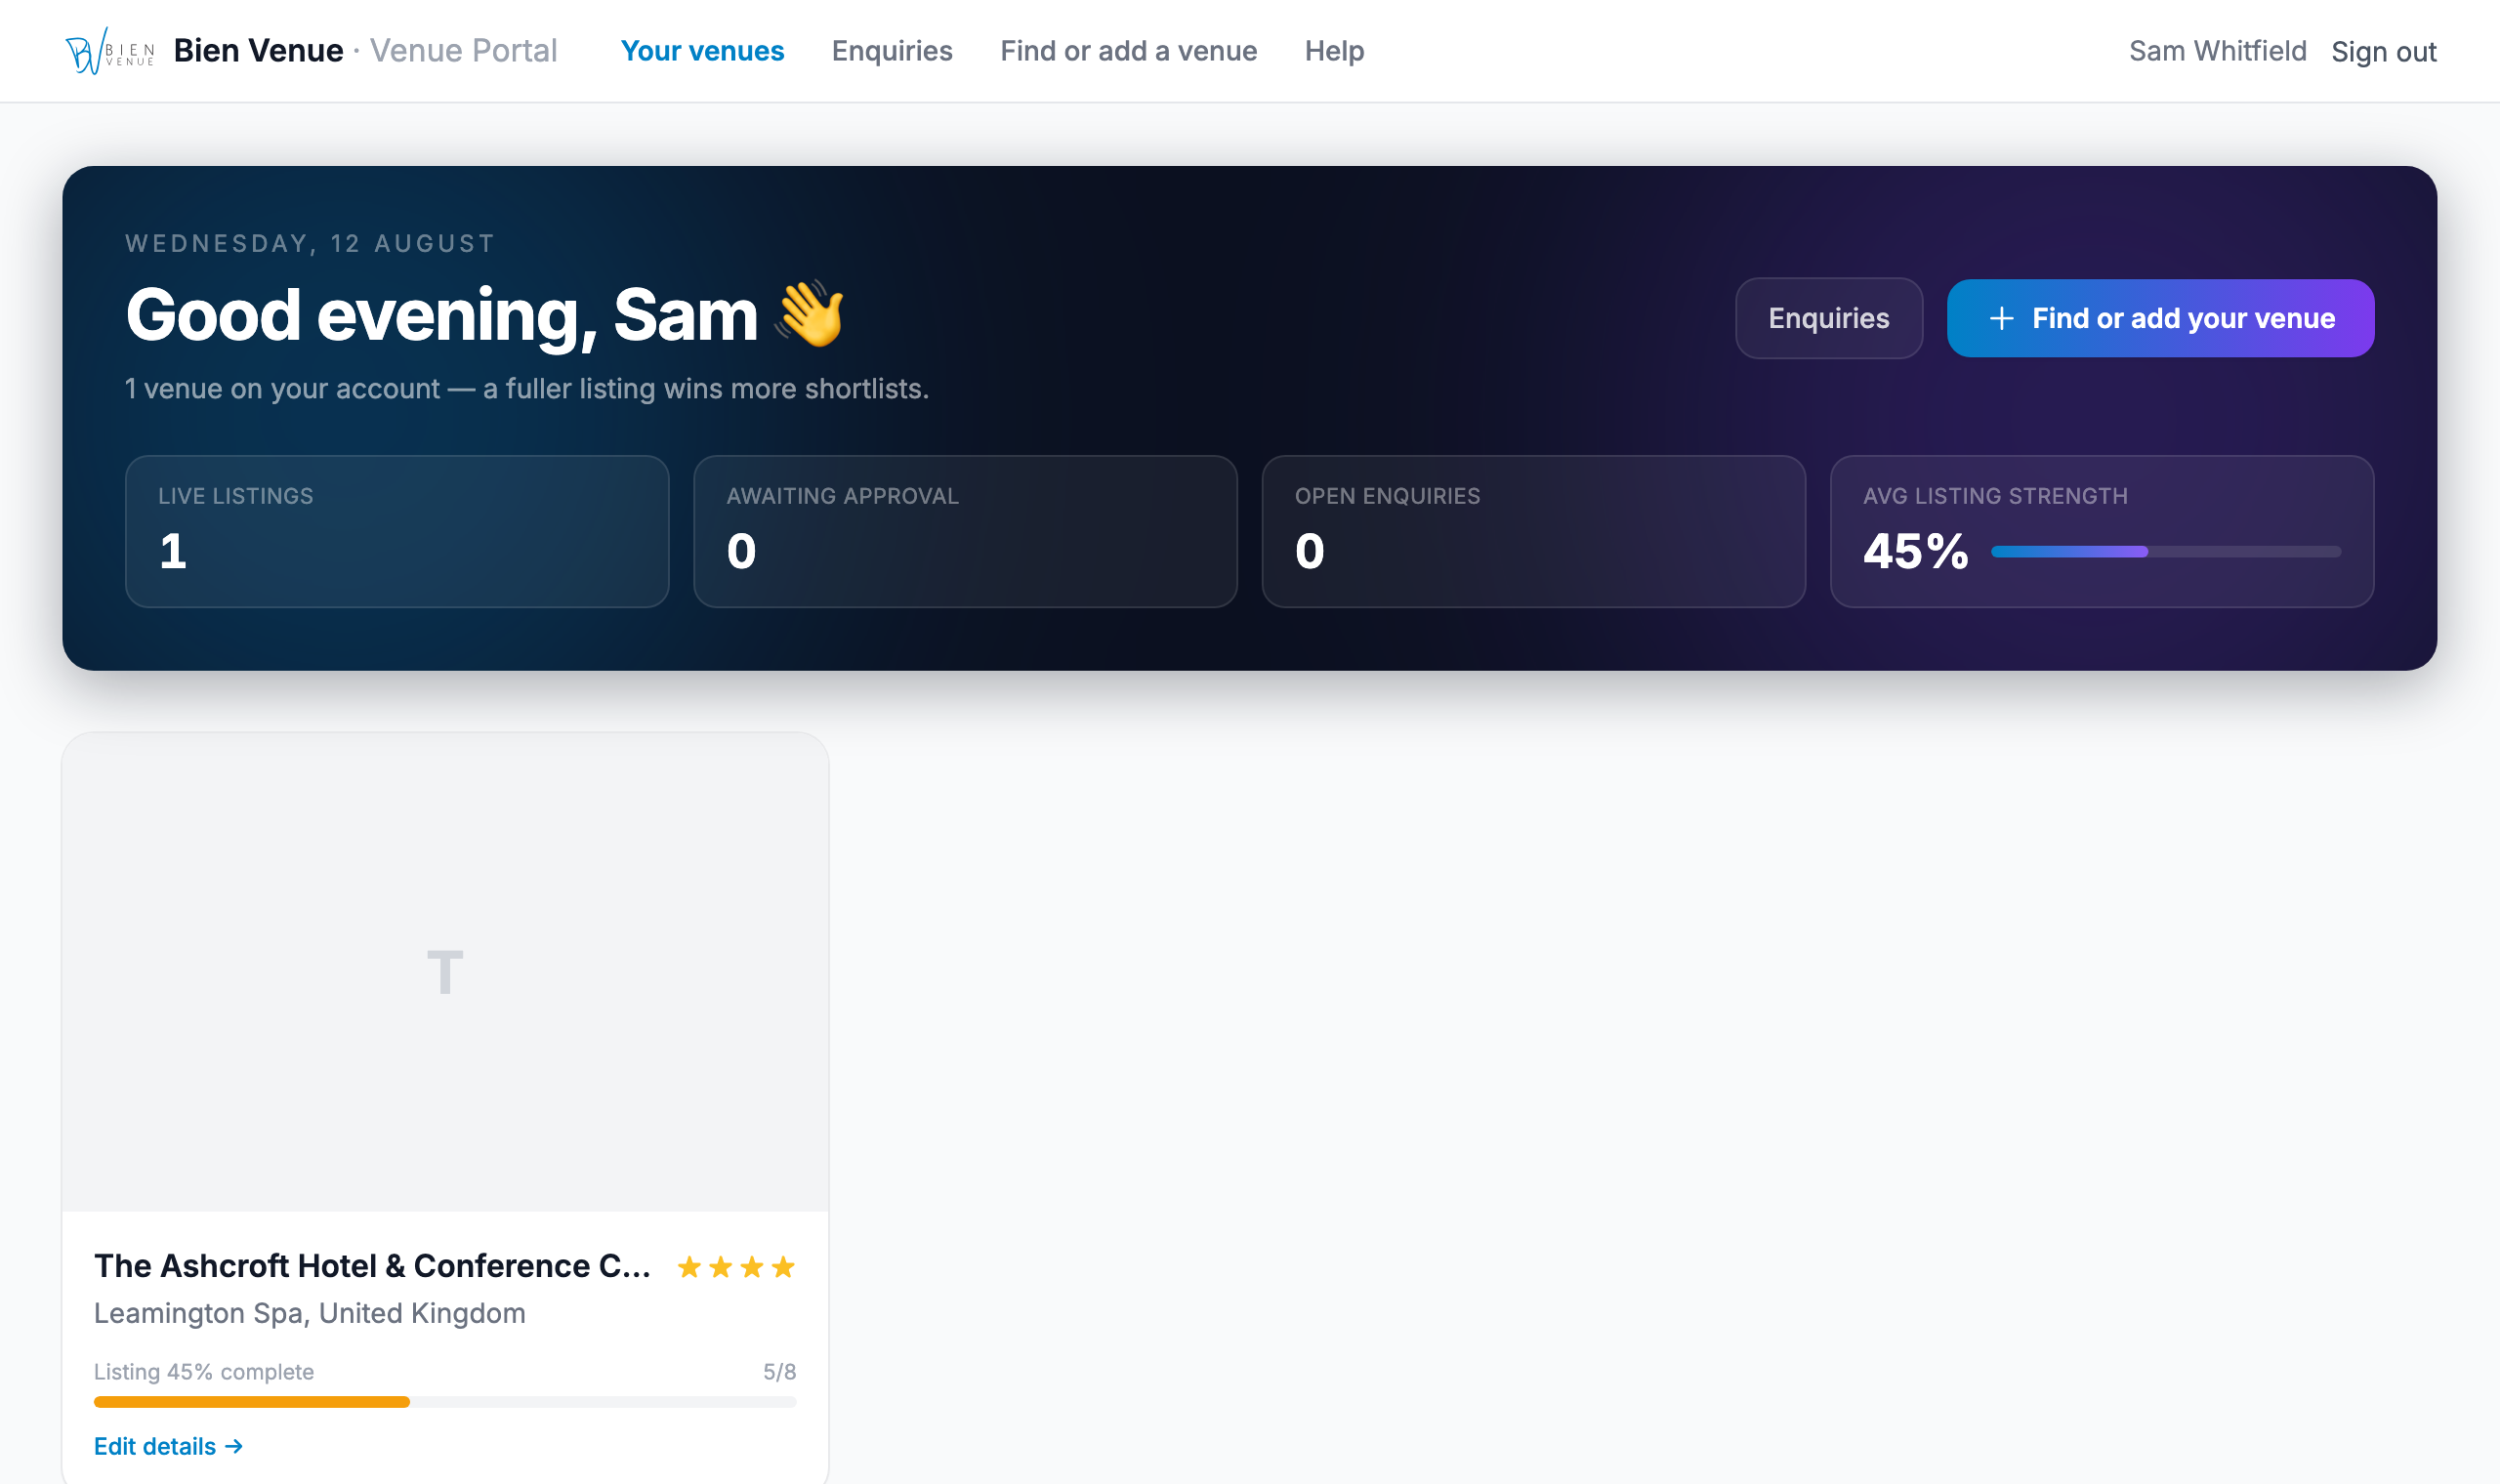
Task: Open Edit details for Ashcroft Hotel
Action: pos(169,1446)
